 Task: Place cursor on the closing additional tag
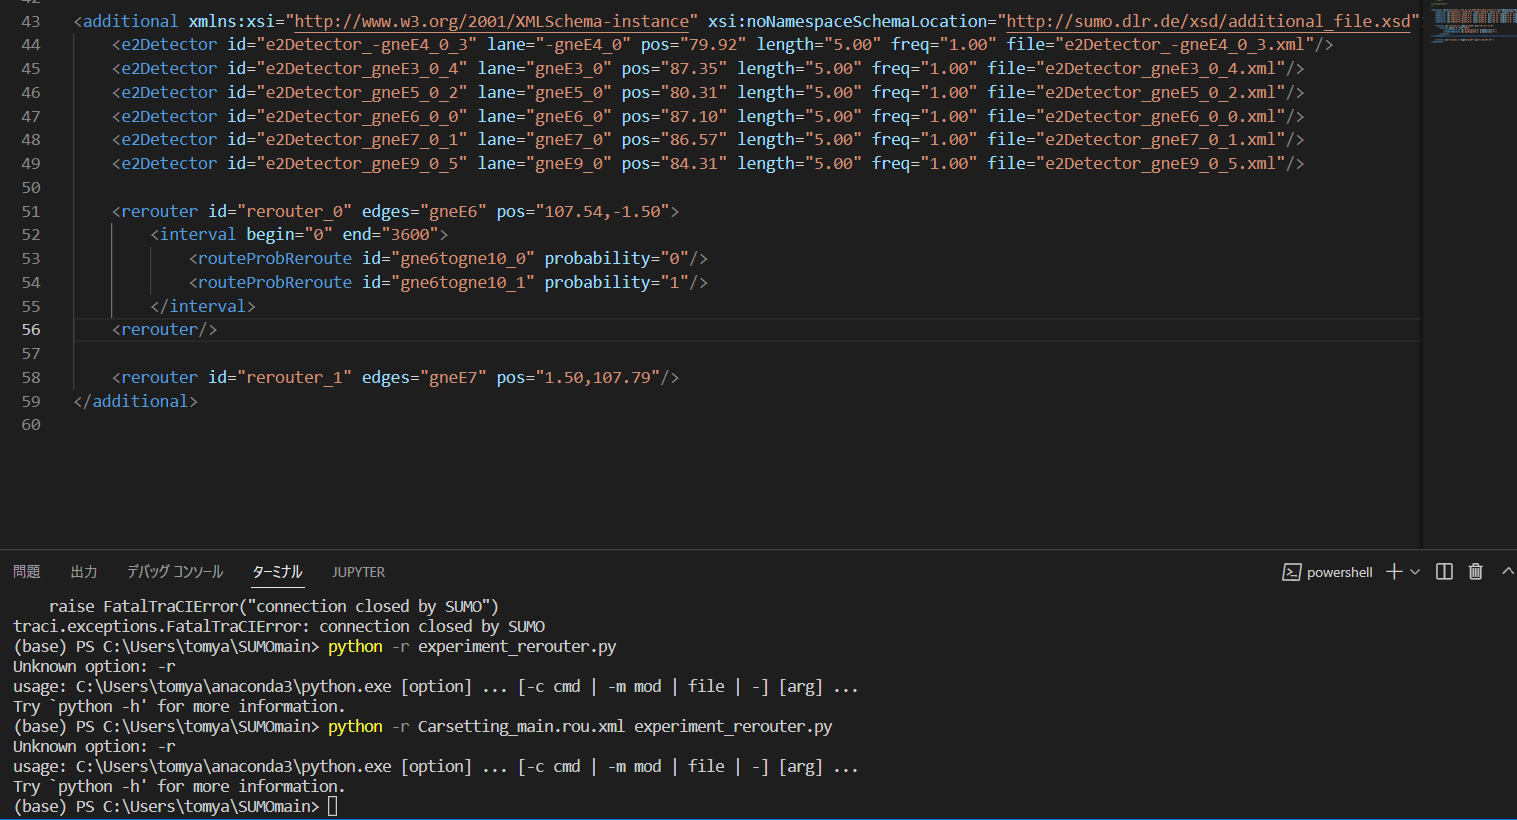point(135,400)
